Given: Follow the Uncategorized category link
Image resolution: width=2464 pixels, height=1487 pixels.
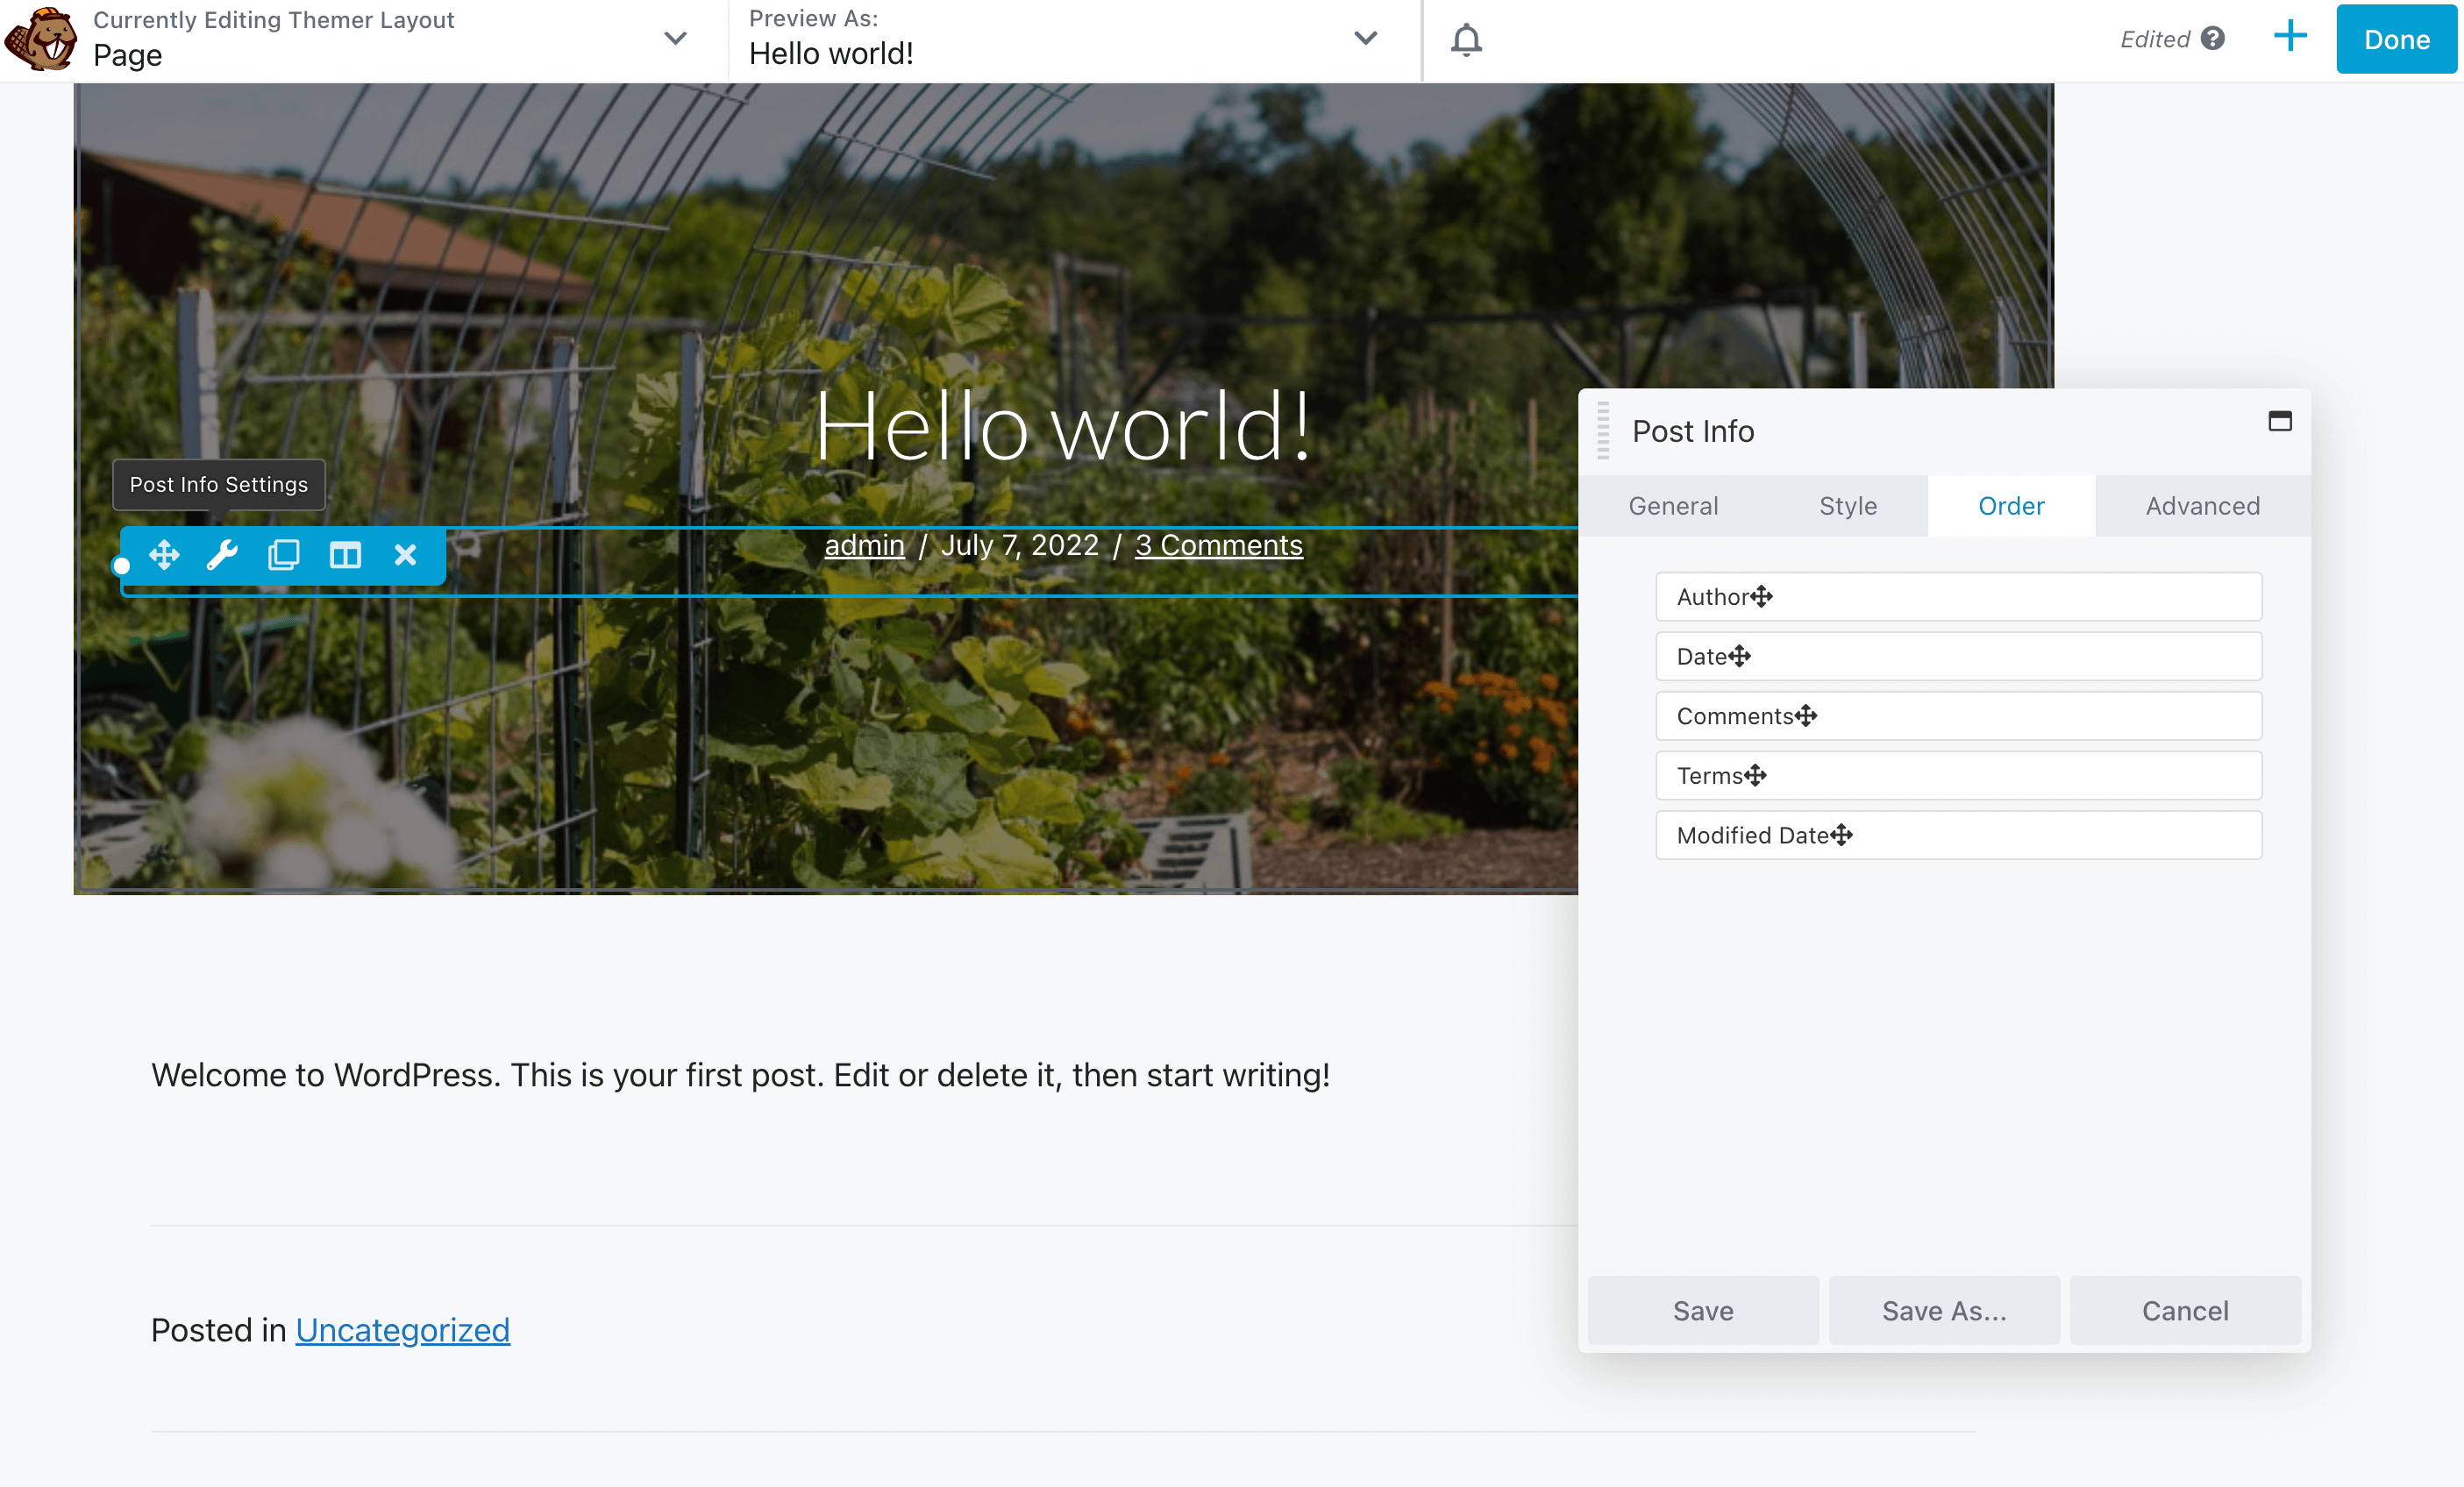Looking at the screenshot, I should pyautogui.click(x=402, y=1330).
